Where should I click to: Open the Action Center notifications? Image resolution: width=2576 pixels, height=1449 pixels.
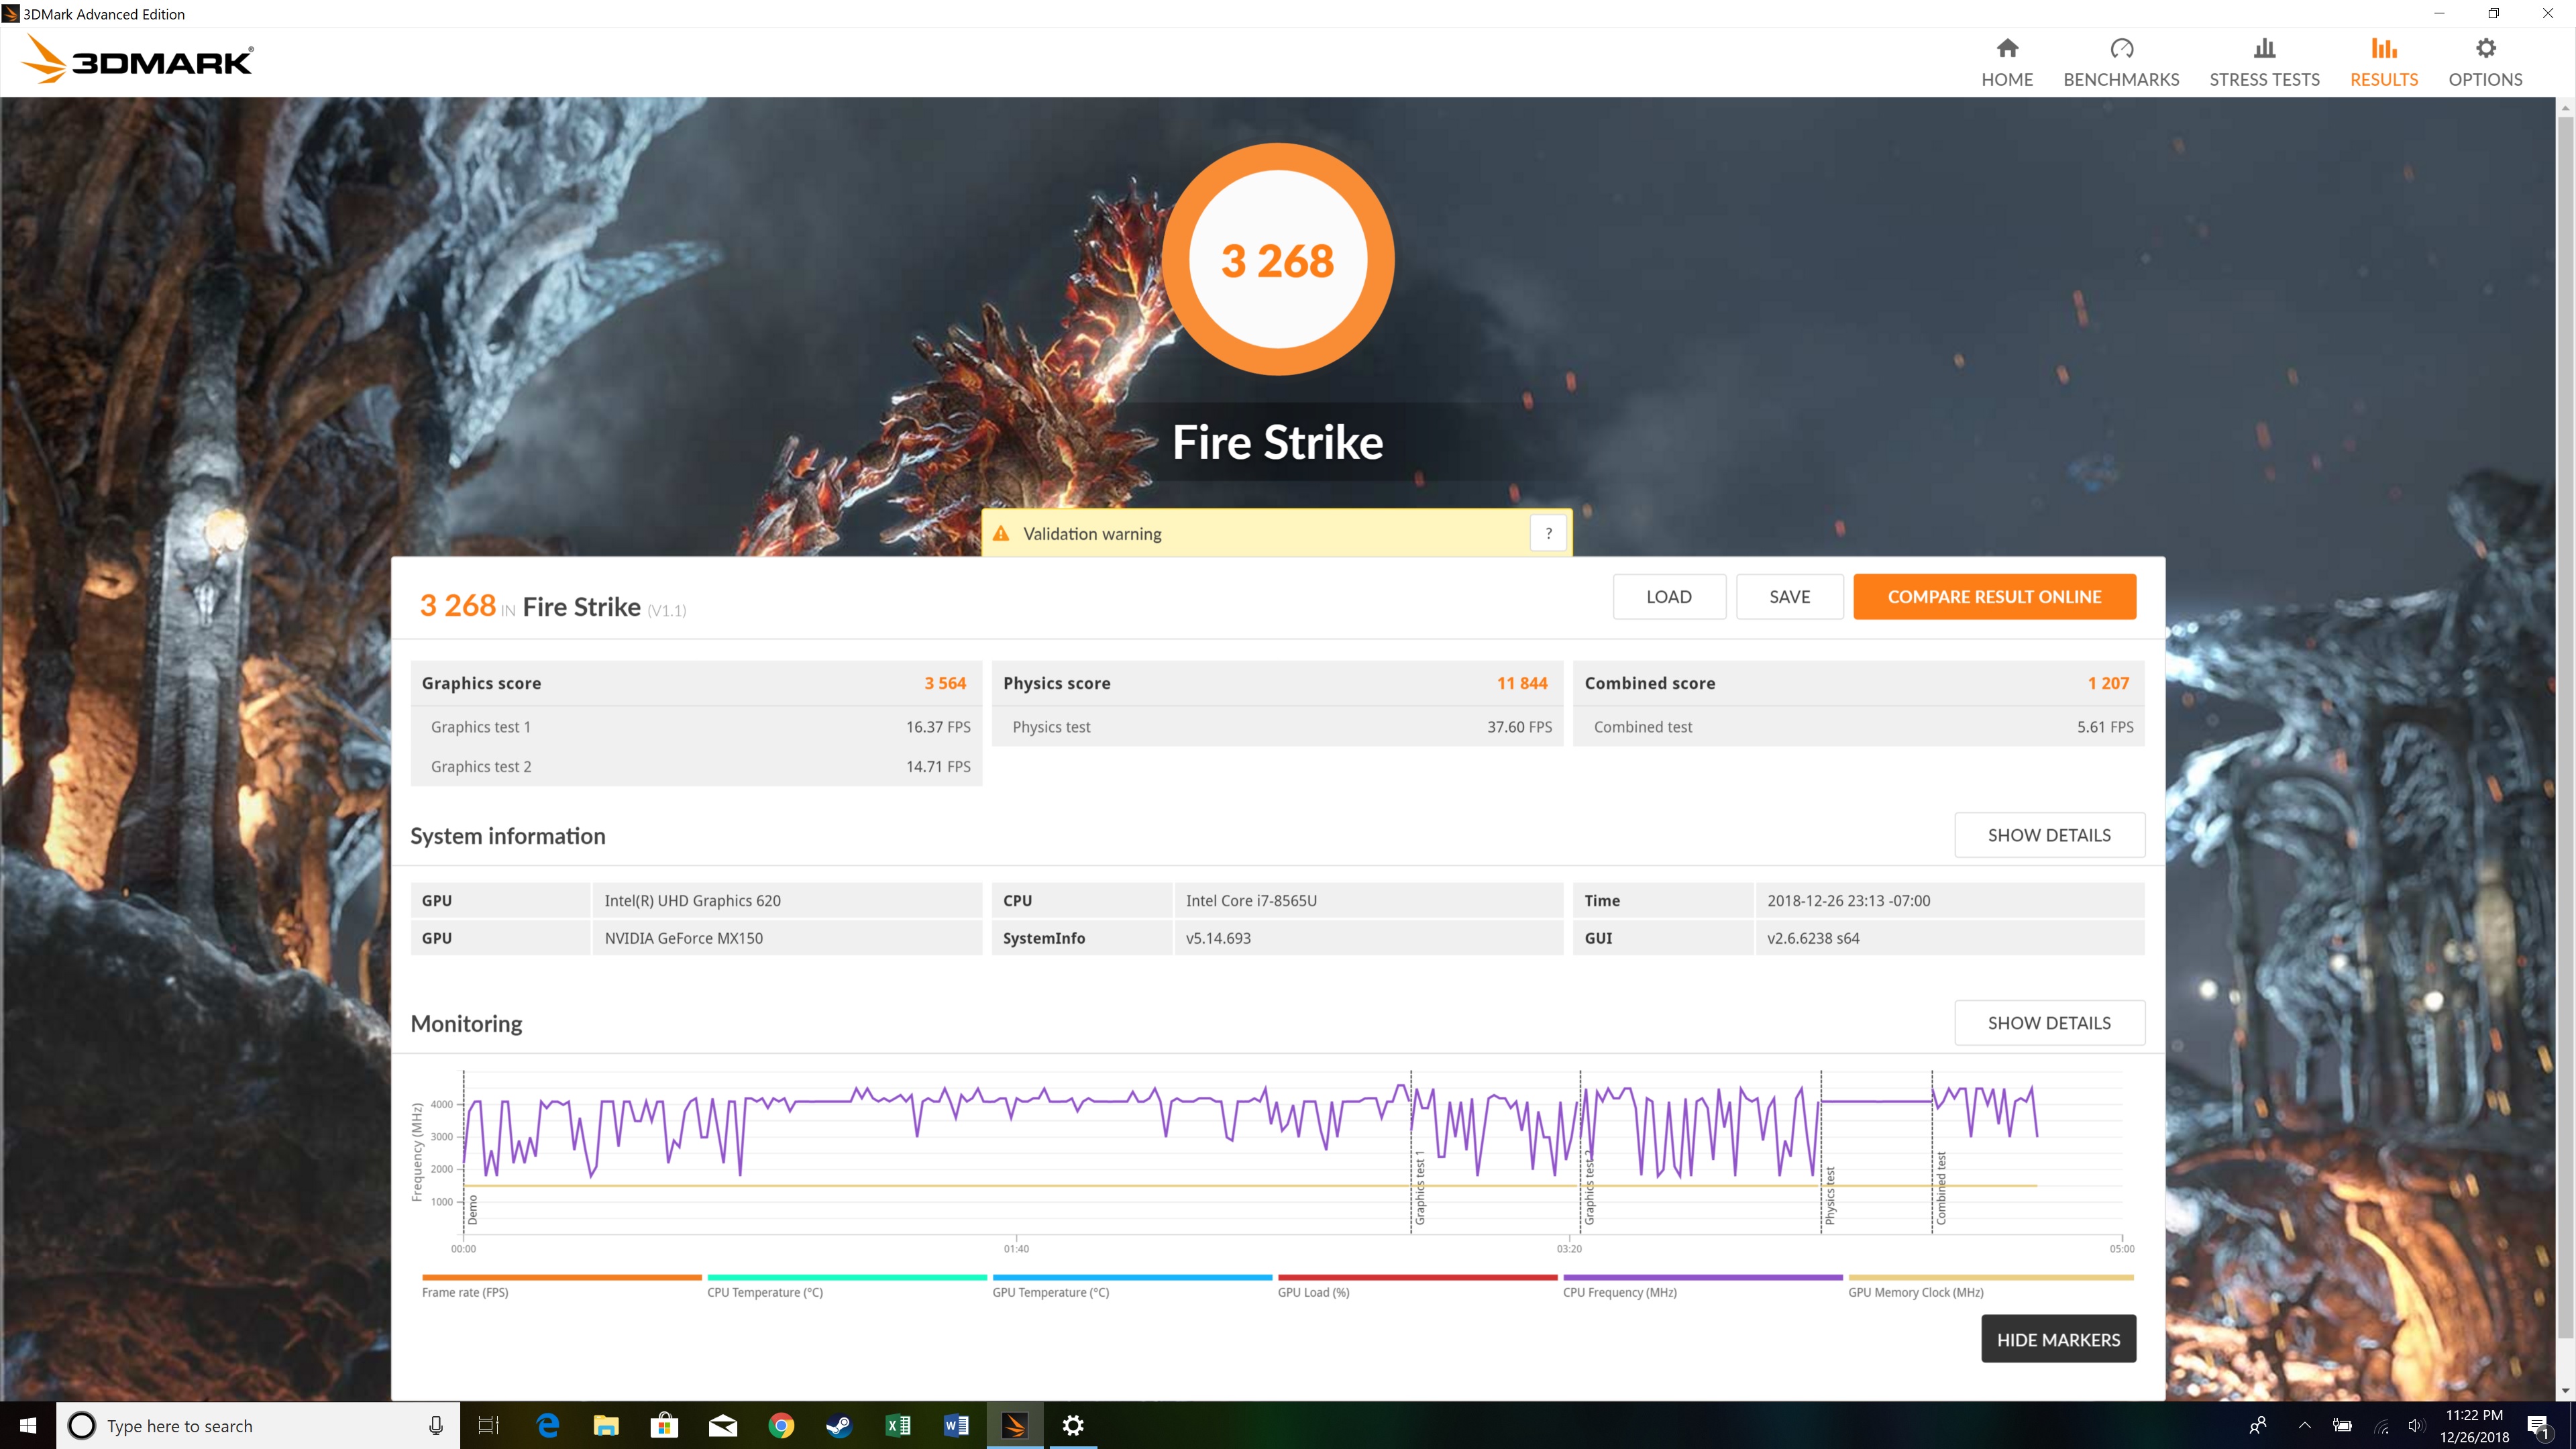click(x=2539, y=1426)
